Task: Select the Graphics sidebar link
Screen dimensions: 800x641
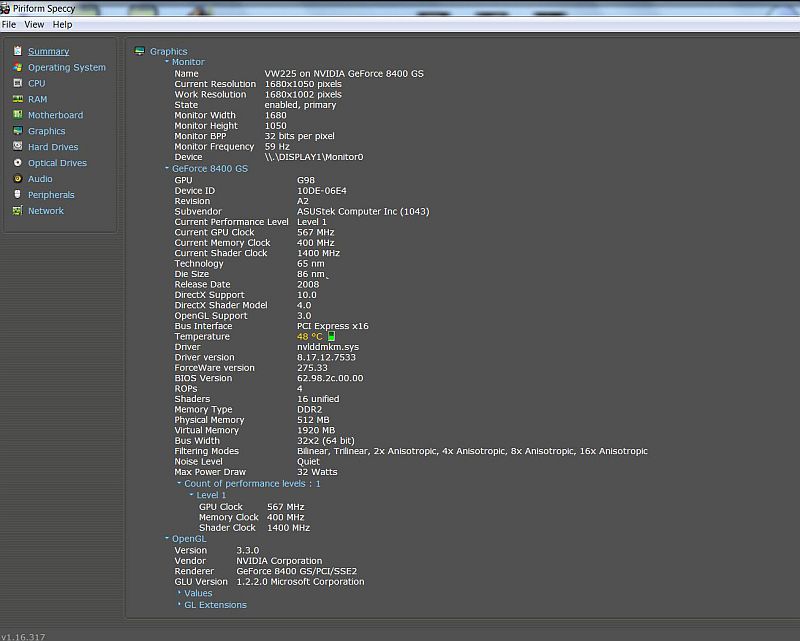Action: 46,131
